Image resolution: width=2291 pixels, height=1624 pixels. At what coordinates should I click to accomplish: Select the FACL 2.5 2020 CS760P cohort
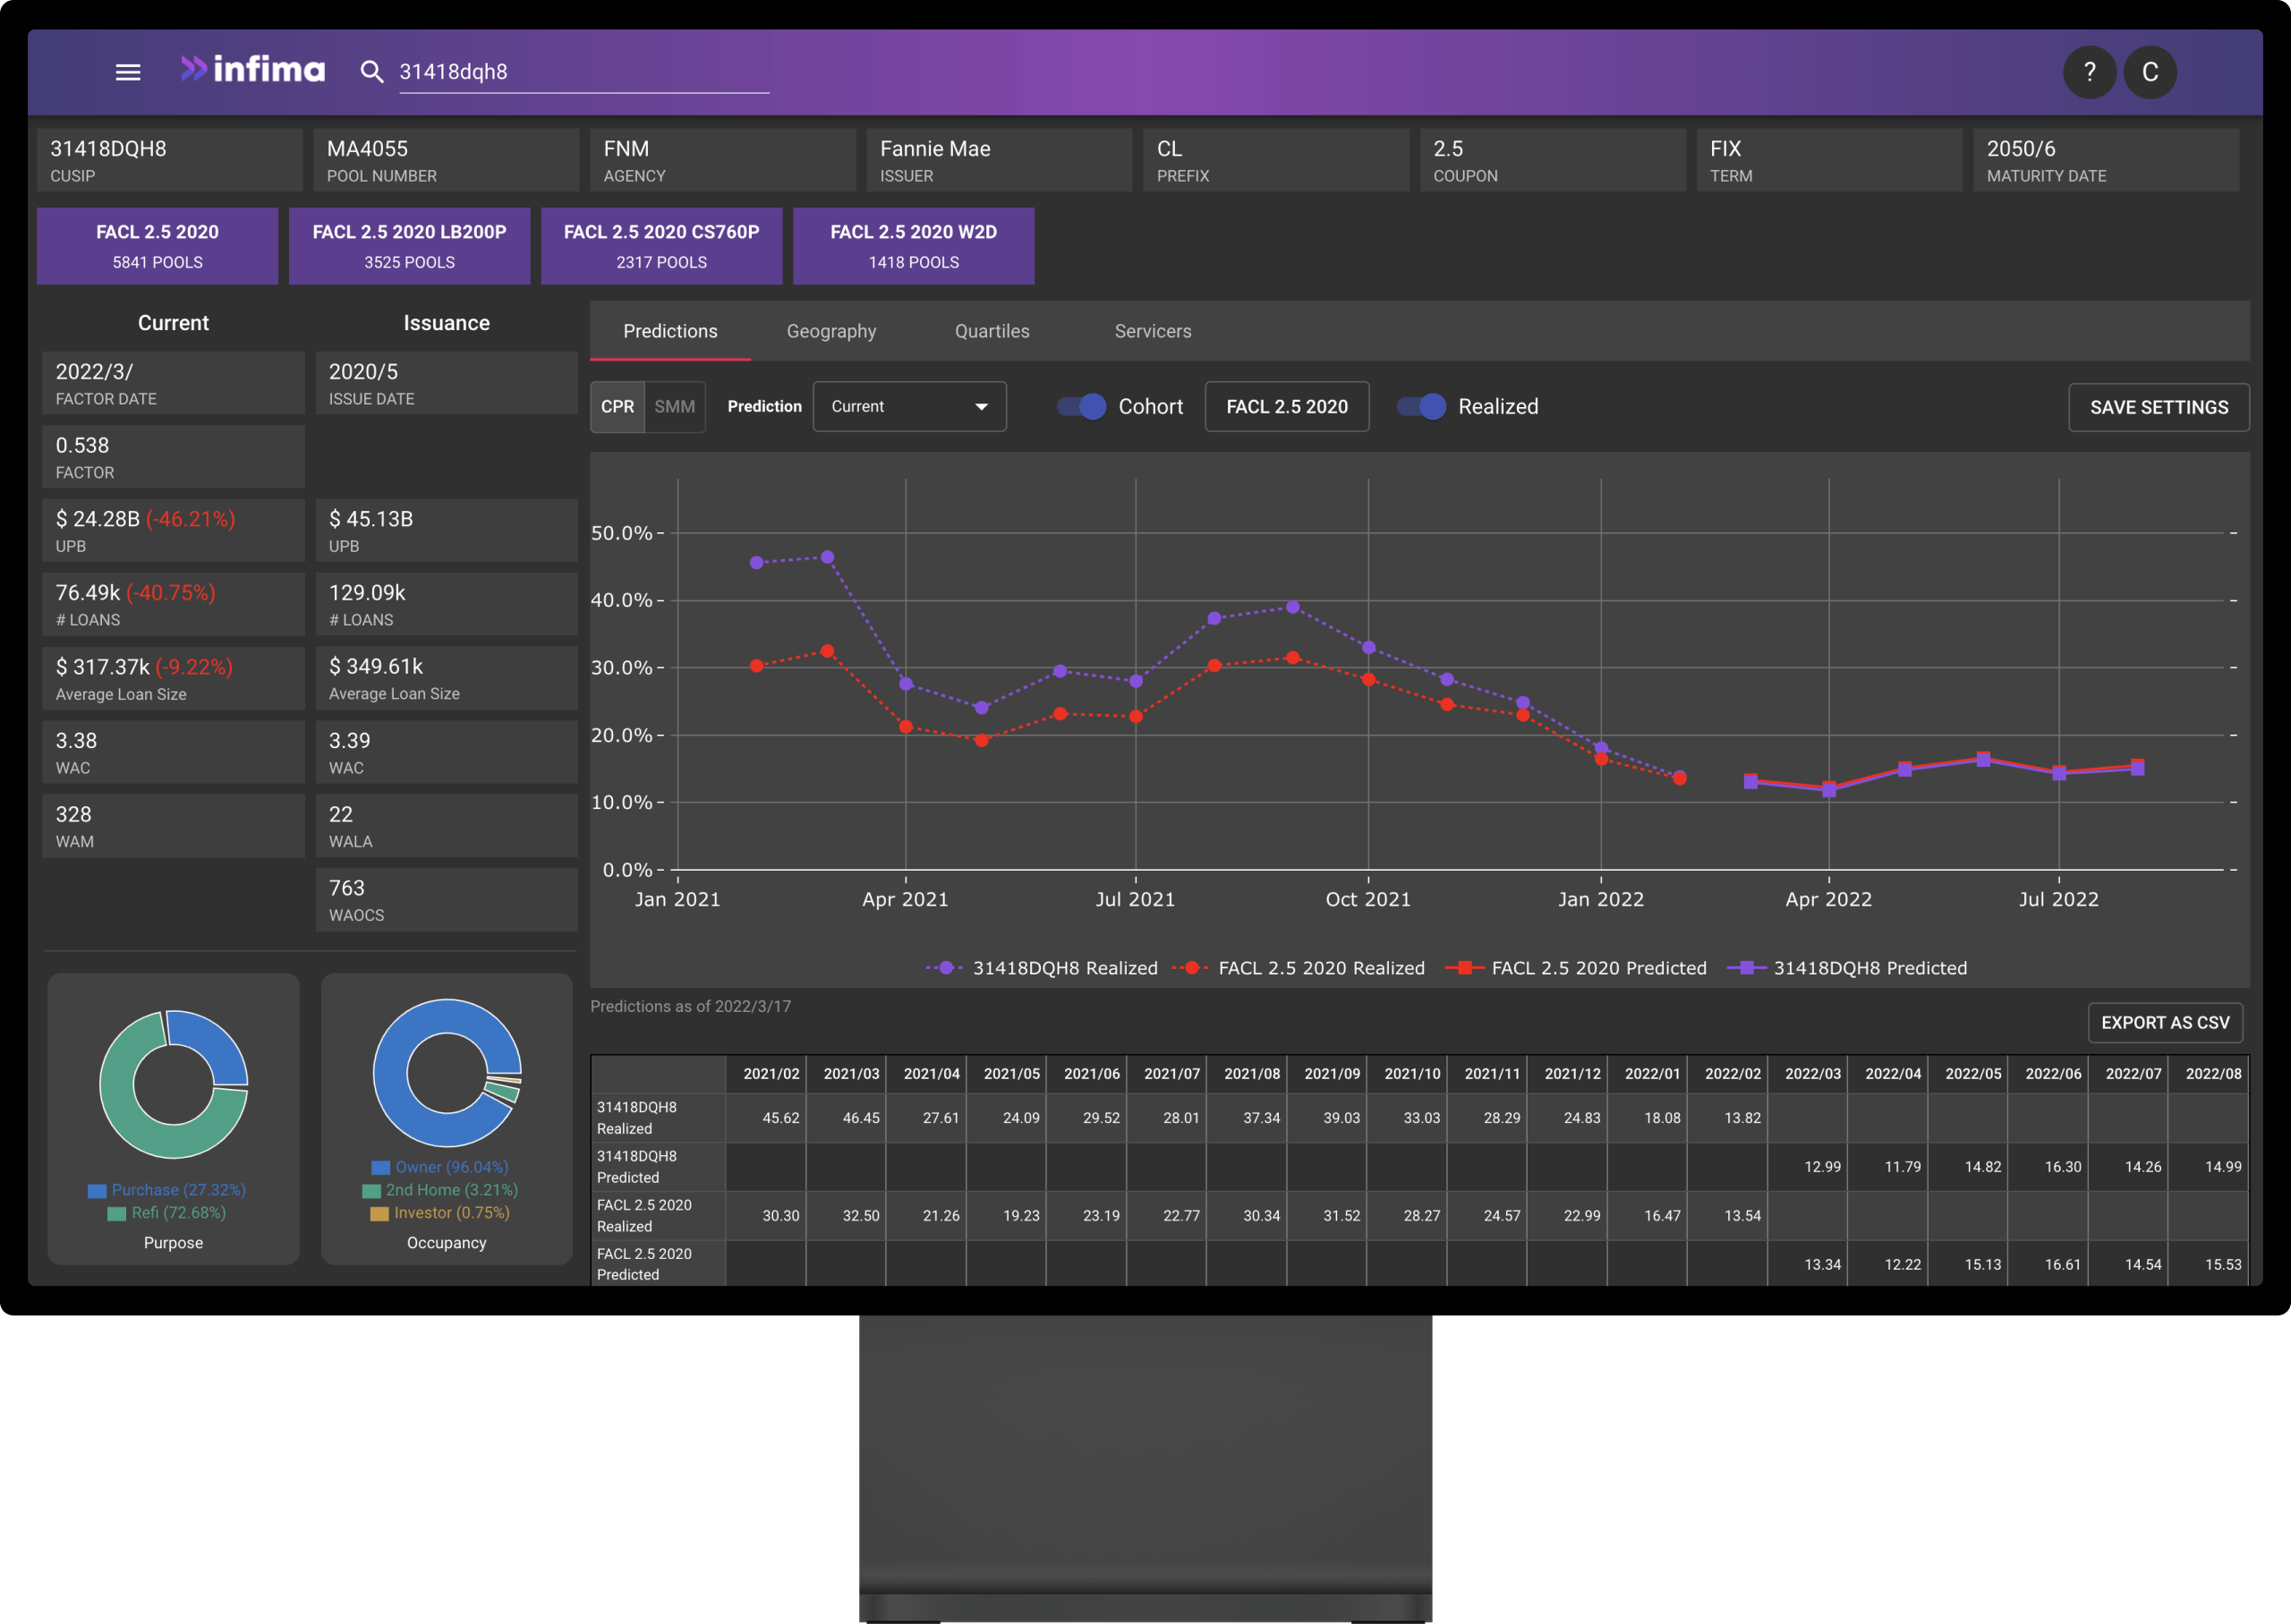click(661, 246)
